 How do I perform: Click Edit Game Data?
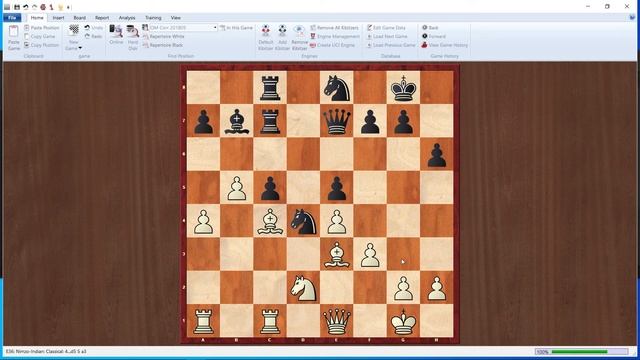point(386,28)
